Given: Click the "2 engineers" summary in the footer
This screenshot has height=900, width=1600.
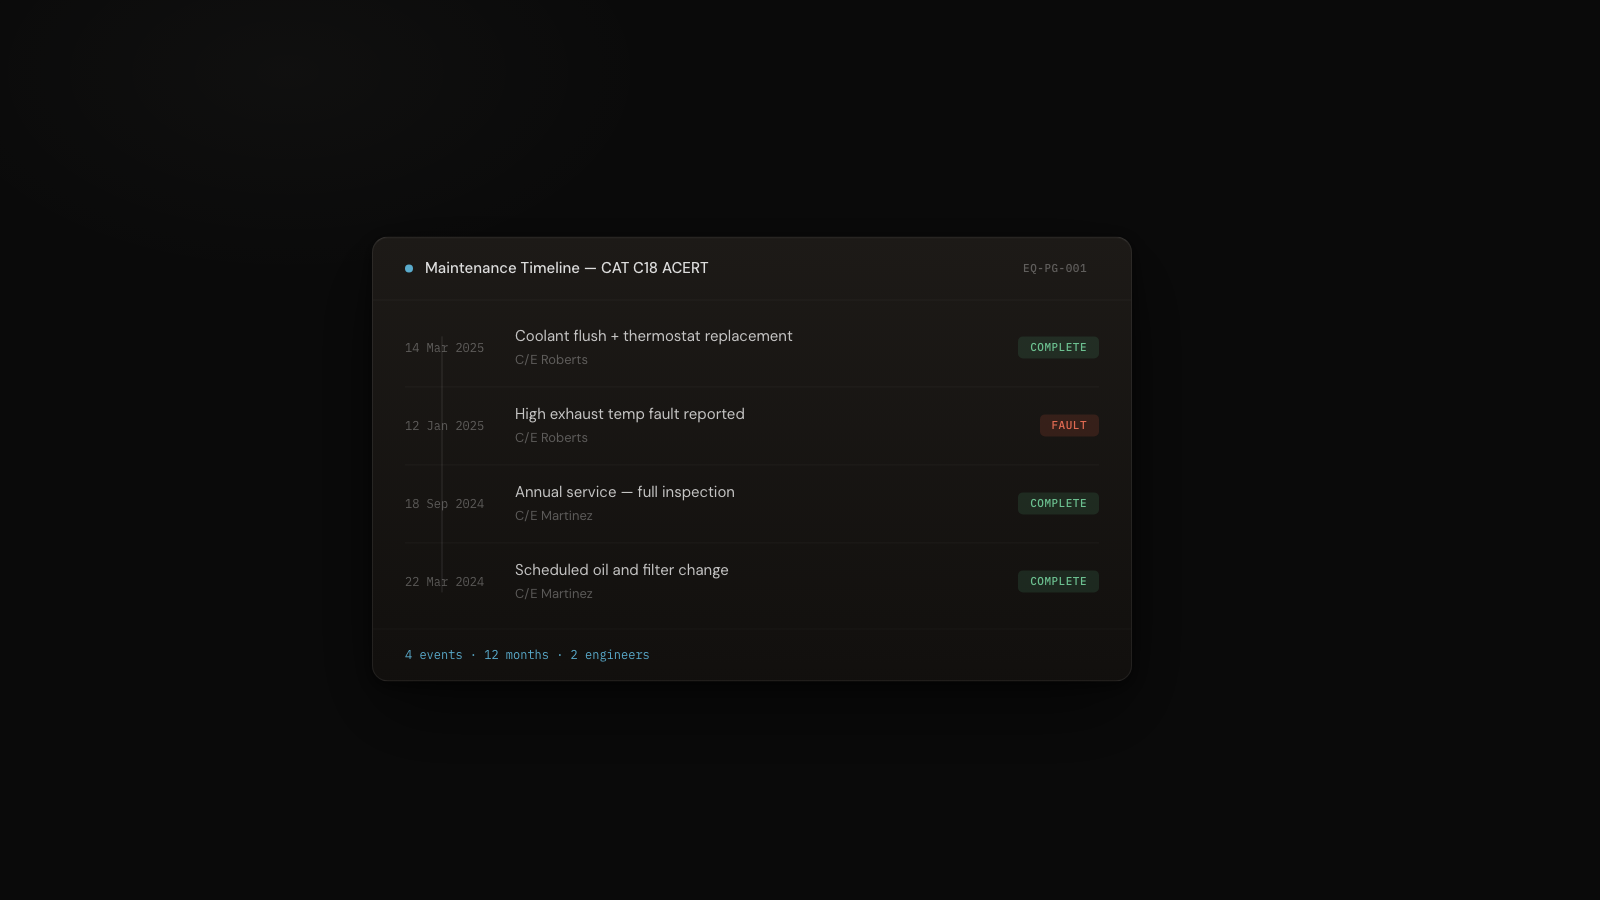Looking at the screenshot, I should point(609,655).
